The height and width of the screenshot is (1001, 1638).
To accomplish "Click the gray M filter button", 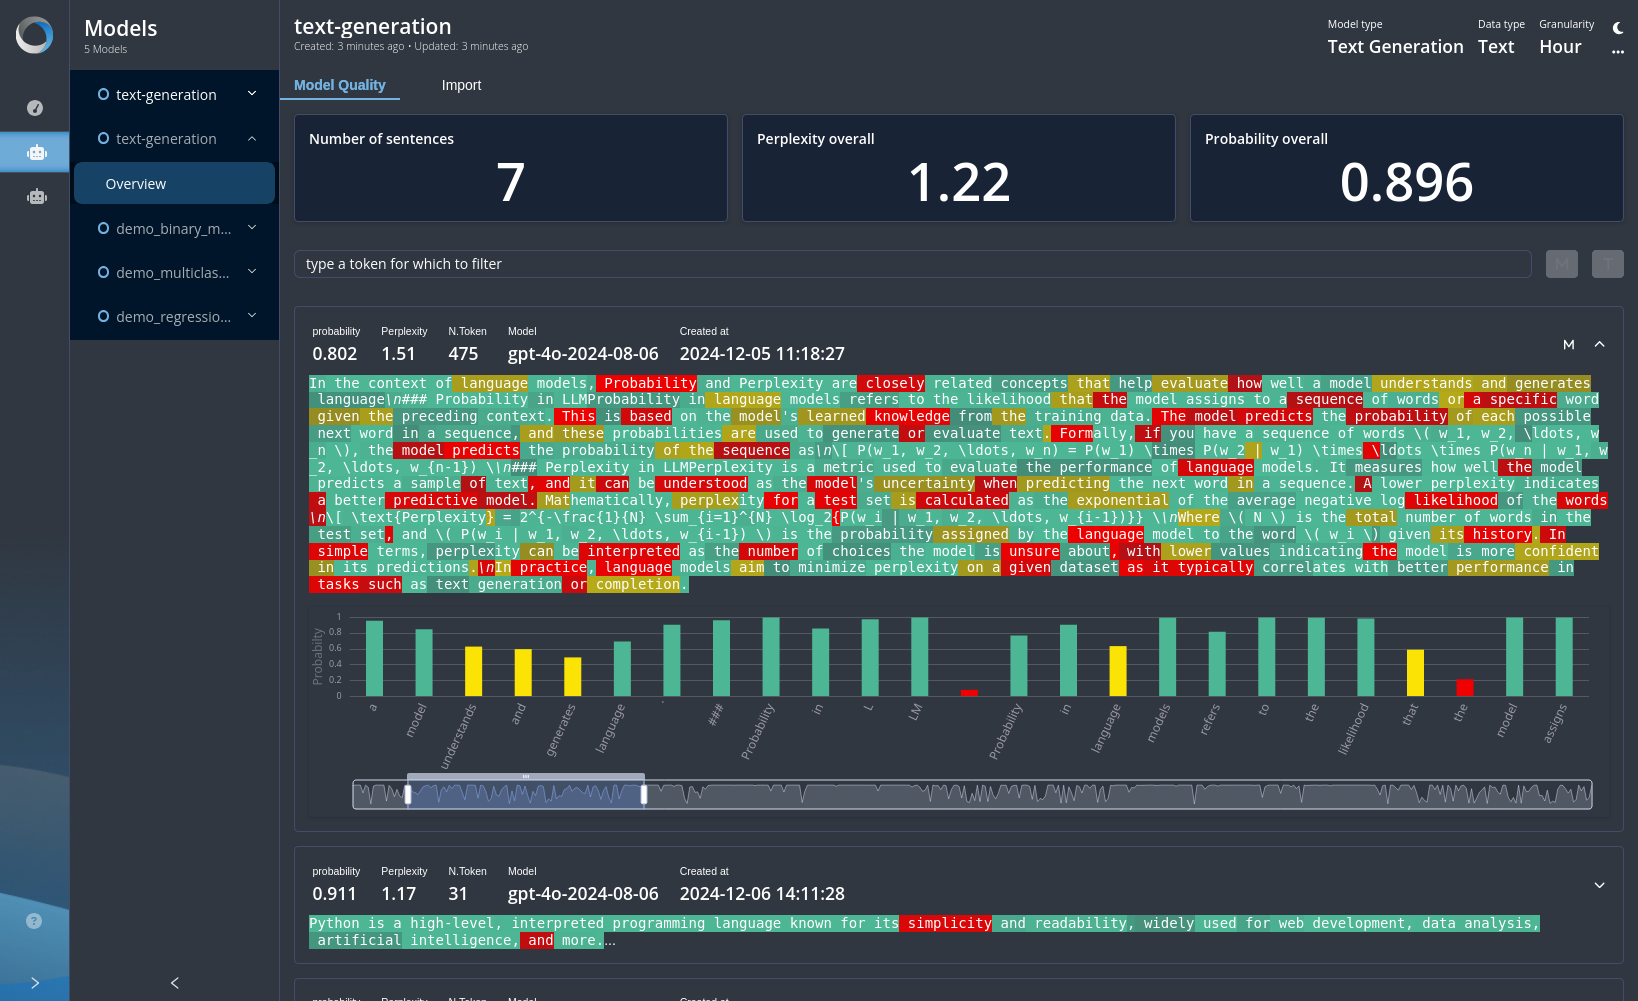I will (x=1562, y=264).
